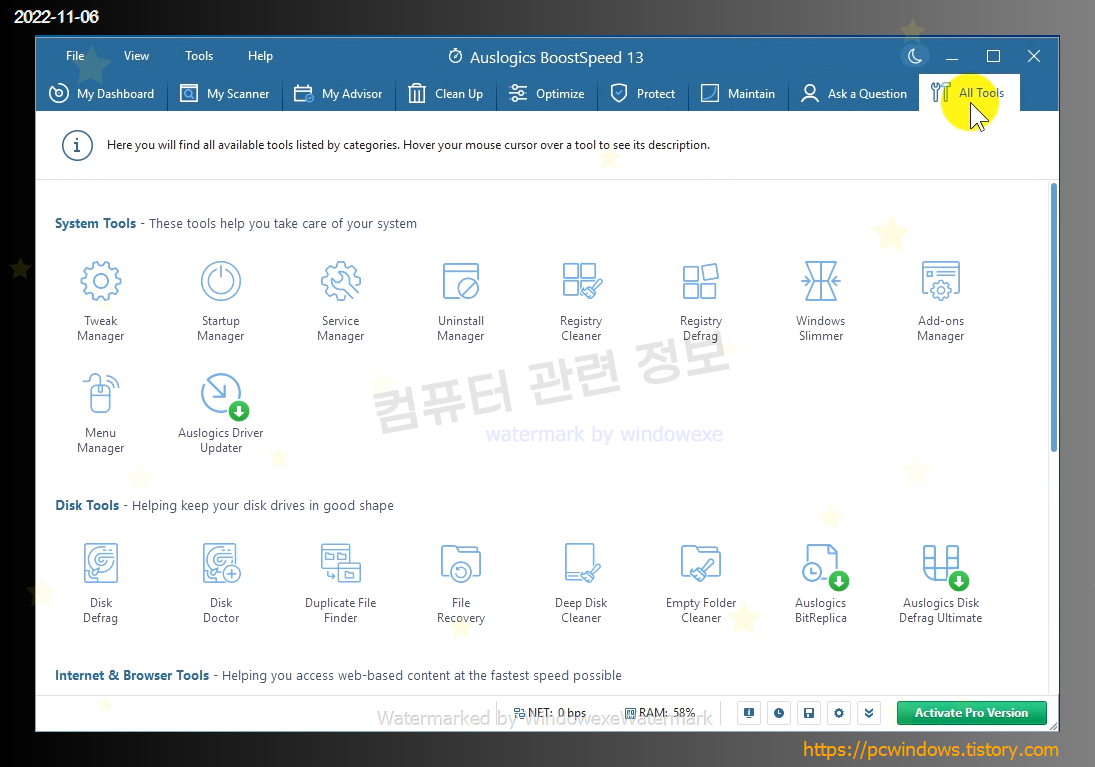This screenshot has height=767, width=1095.
Task: Click the Auslogics BoostSpeed 13 title
Action: [x=557, y=57]
